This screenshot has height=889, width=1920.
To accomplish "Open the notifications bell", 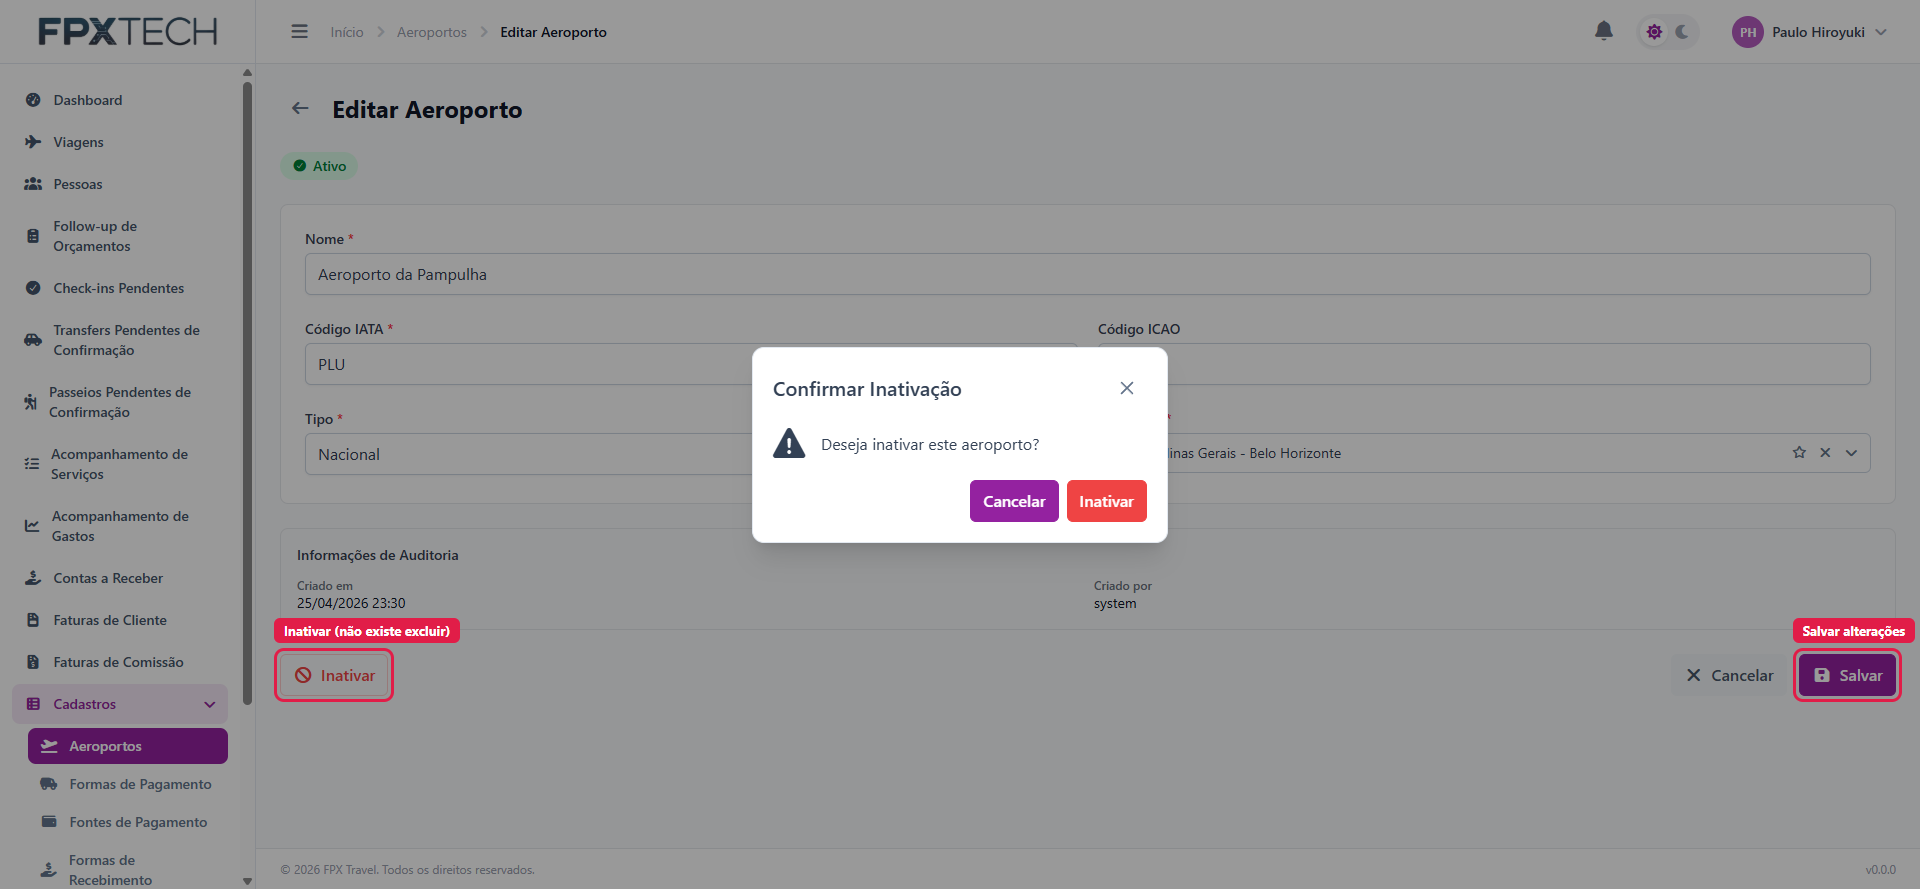I will pyautogui.click(x=1603, y=31).
